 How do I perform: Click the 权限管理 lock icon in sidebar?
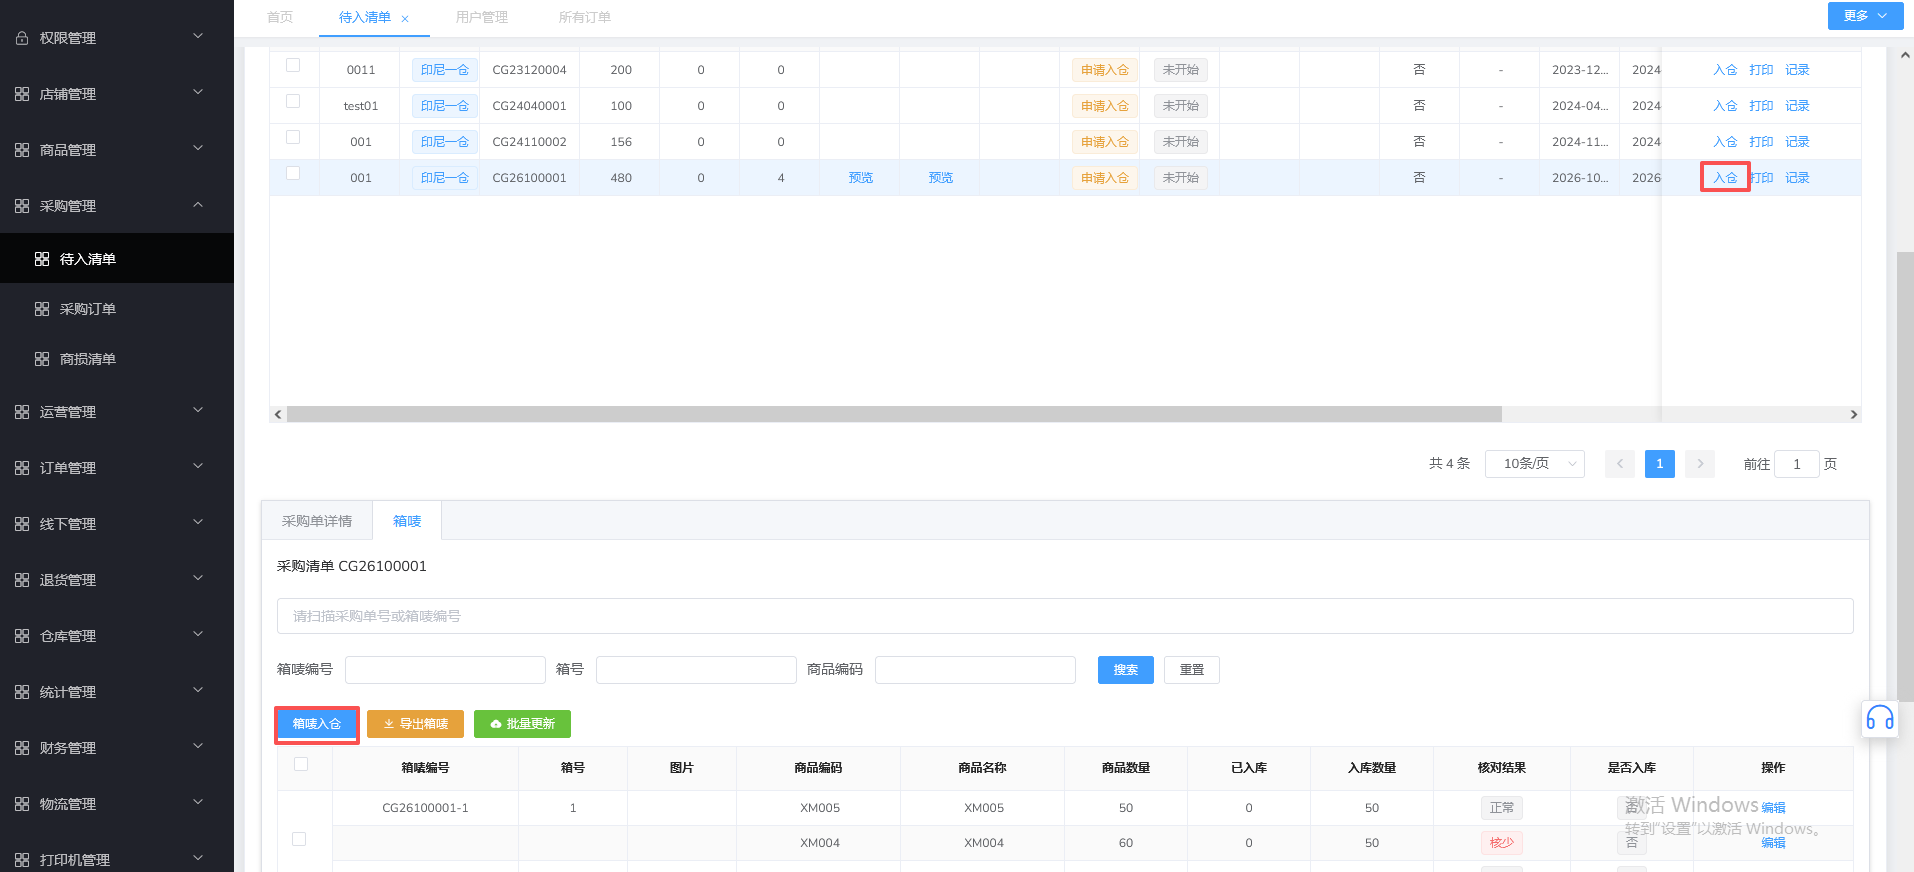click(22, 38)
